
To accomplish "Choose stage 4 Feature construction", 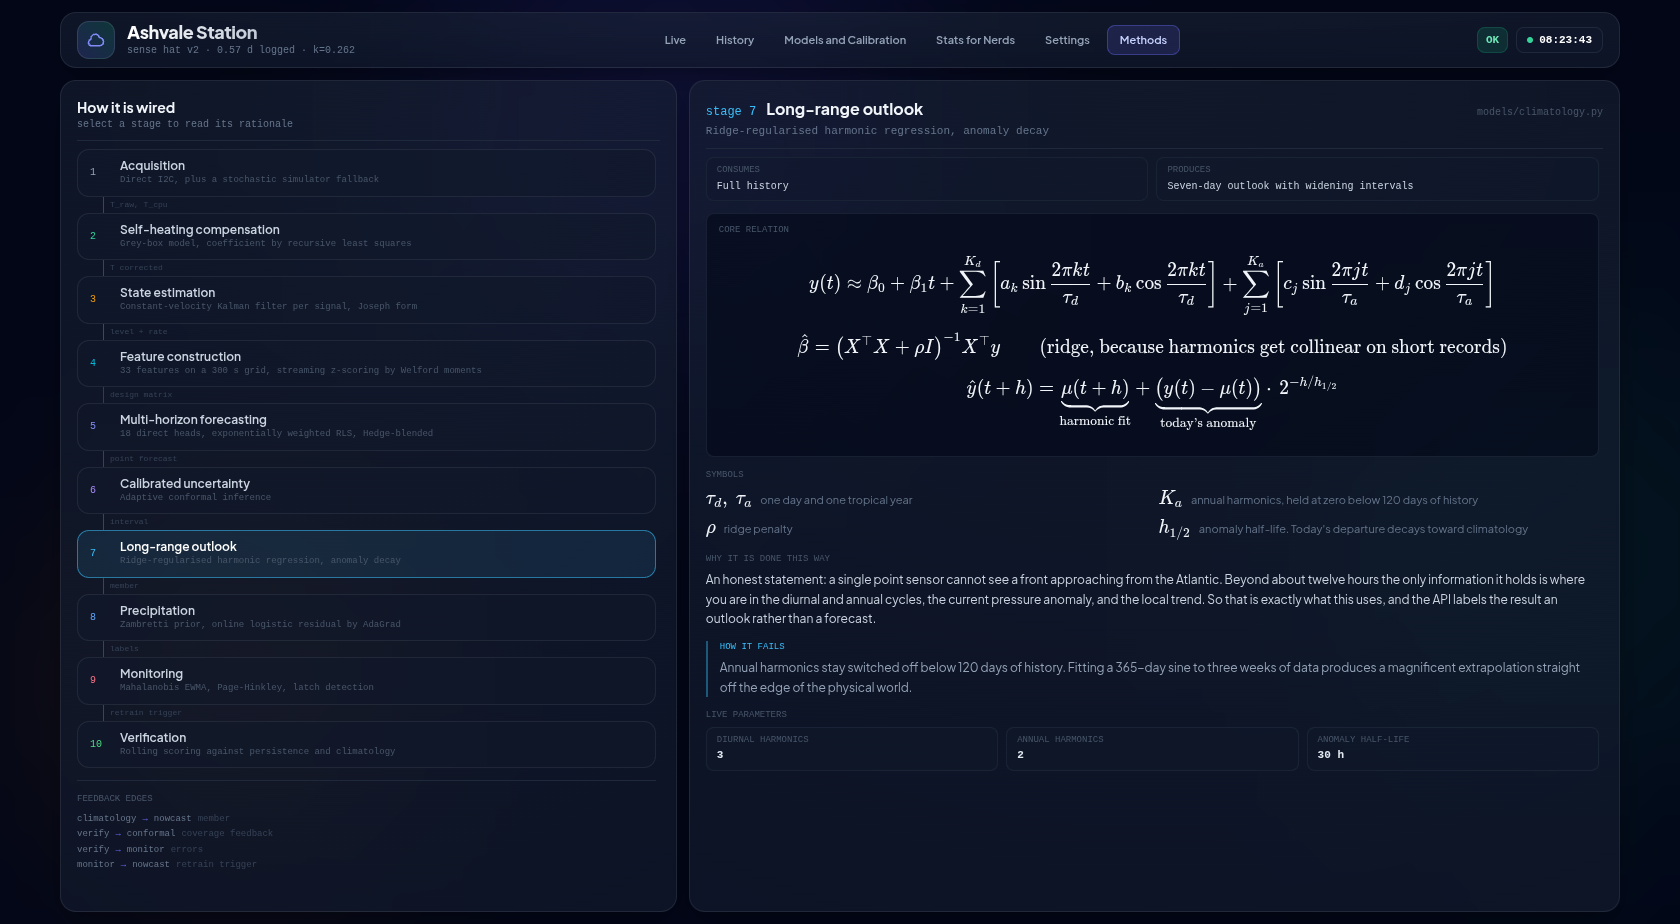I will click(366, 363).
